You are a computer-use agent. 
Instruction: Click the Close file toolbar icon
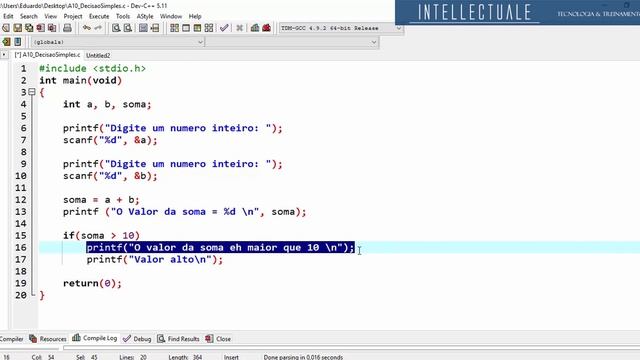pos(40,28)
